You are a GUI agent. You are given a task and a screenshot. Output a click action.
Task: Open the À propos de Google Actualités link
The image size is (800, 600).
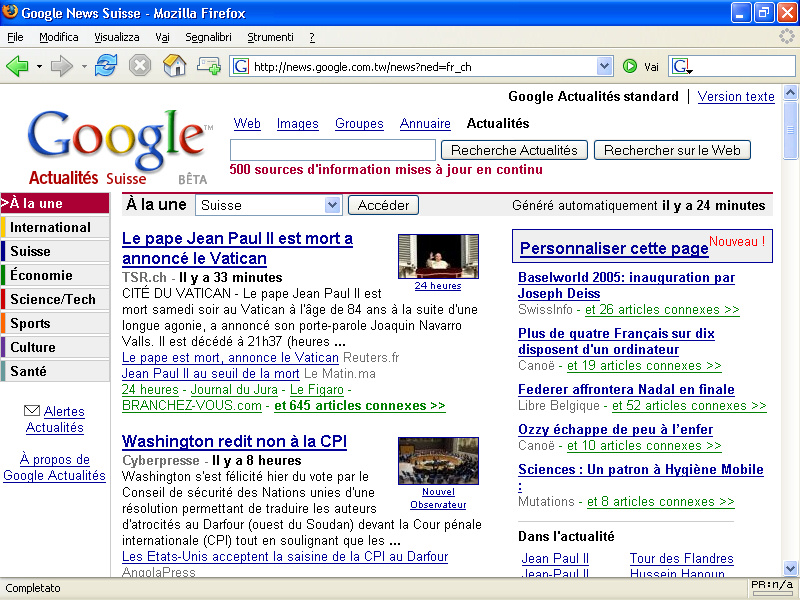pyautogui.click(x=55, y=467)
